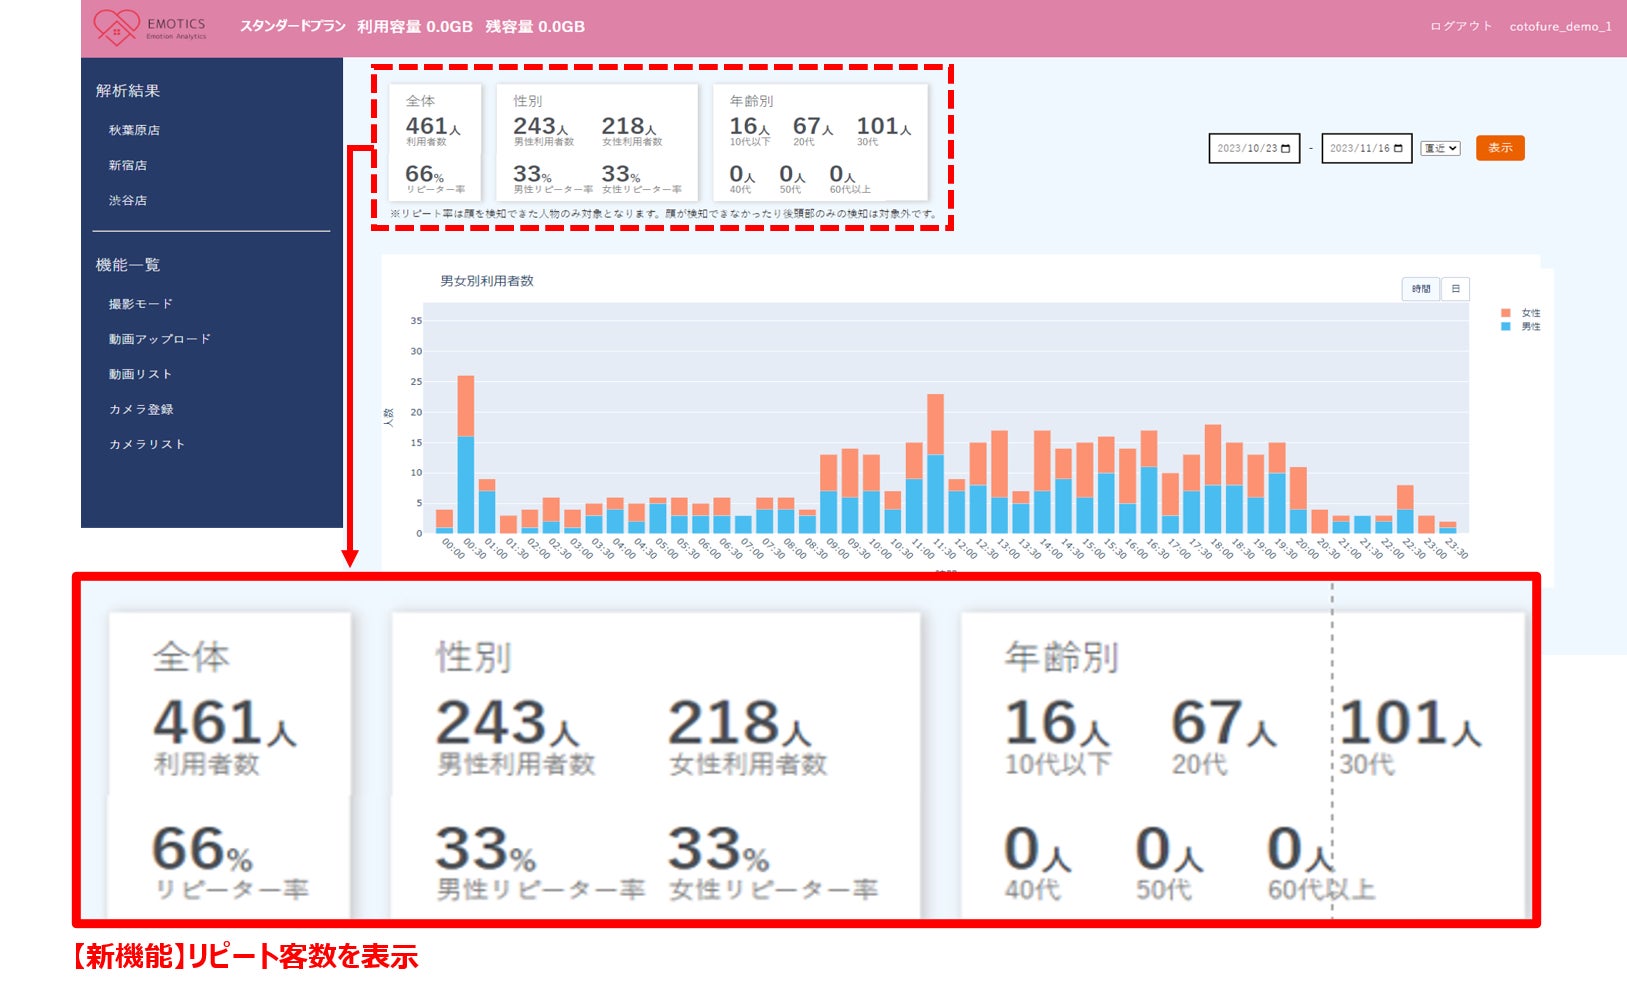1627x991 pixels.
Task: Click the start date field 2023/10/23
Action: coord(1254,148)
